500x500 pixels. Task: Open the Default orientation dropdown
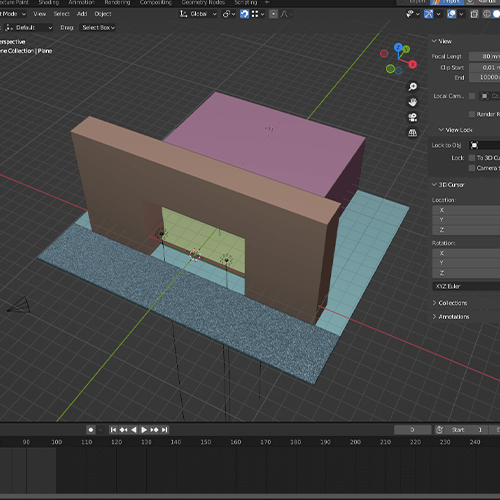29,28
